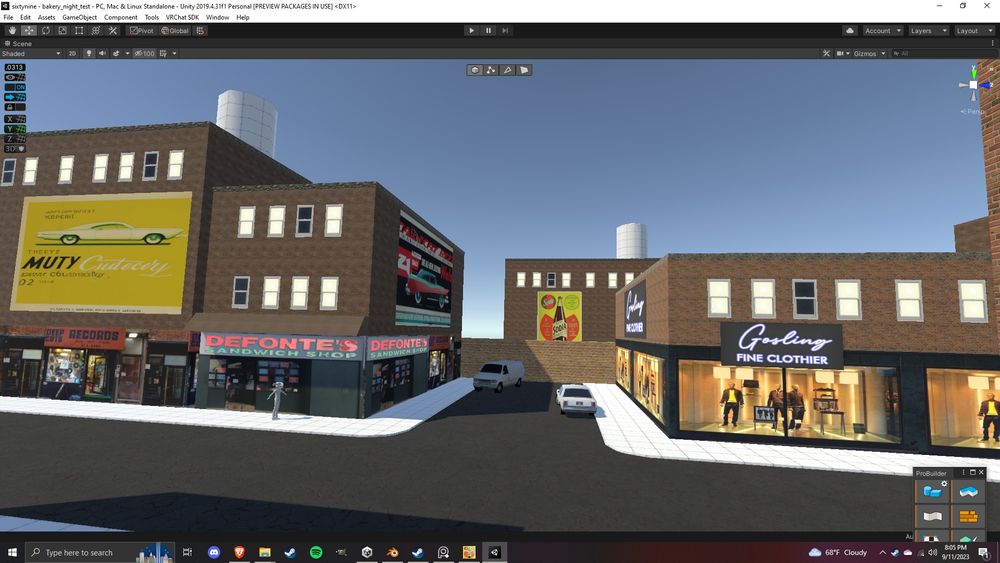This screenshot has width=1000, height=563.
Task: Select the Hand tool
Action: 12,31
